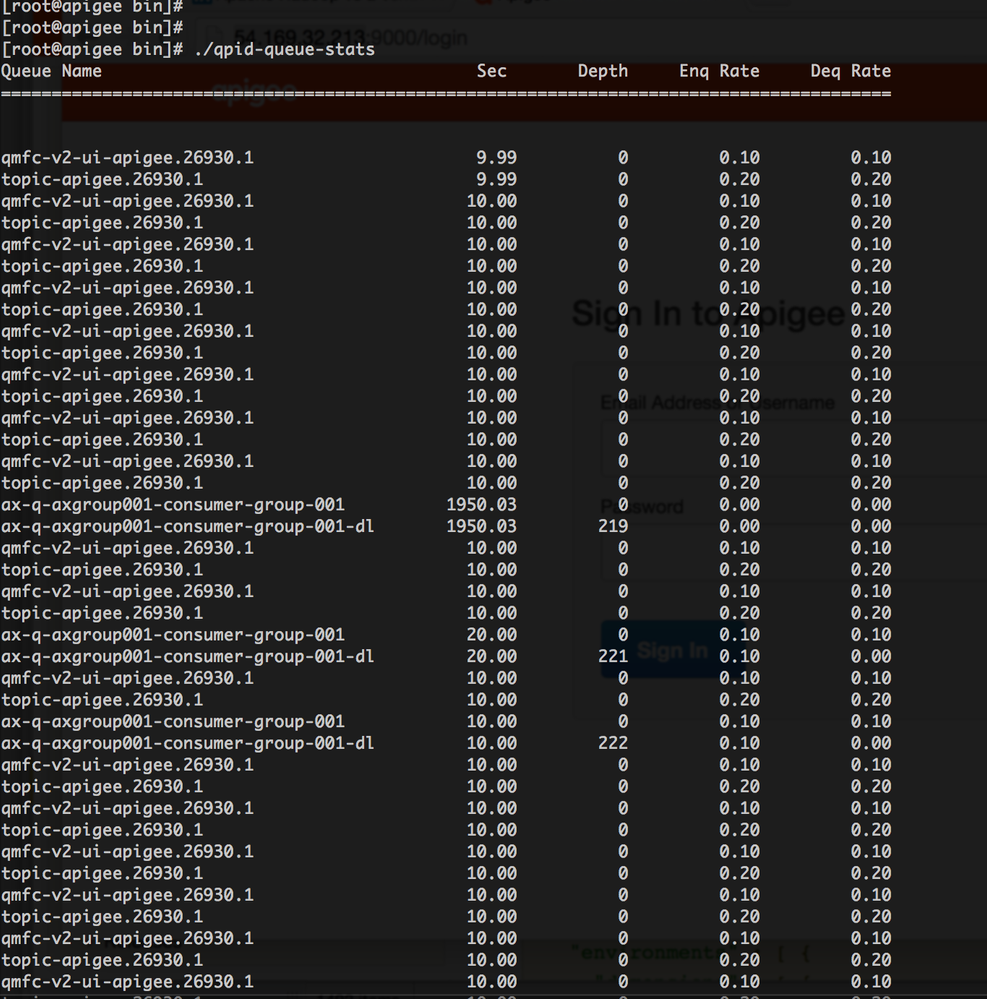Click 9.99 in the qmfc-v2-ui-apigee row
The height and width of the screenshot is (999, 987).
coord(496,157)
